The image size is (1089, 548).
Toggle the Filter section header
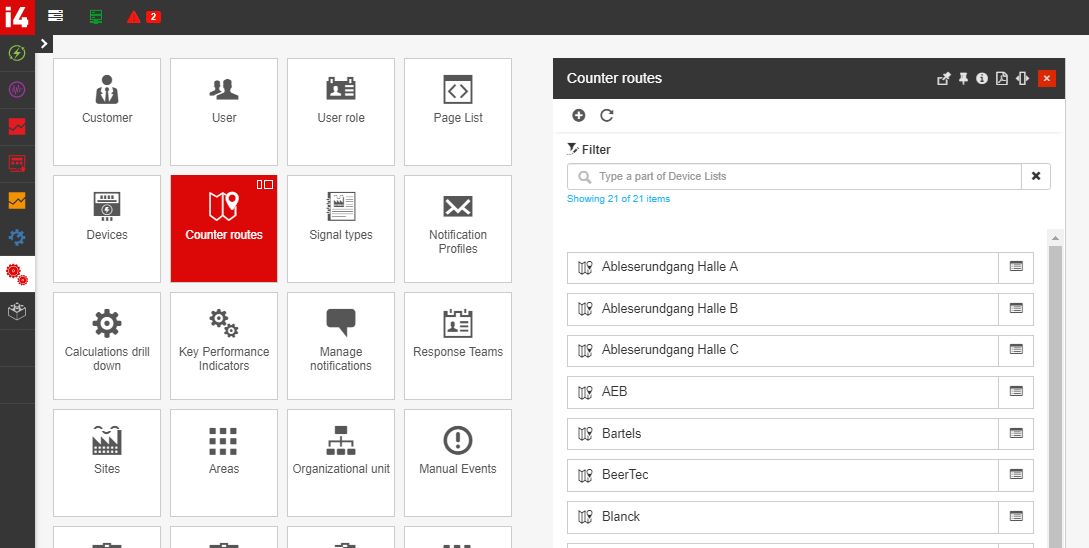(x=589, y=149)
